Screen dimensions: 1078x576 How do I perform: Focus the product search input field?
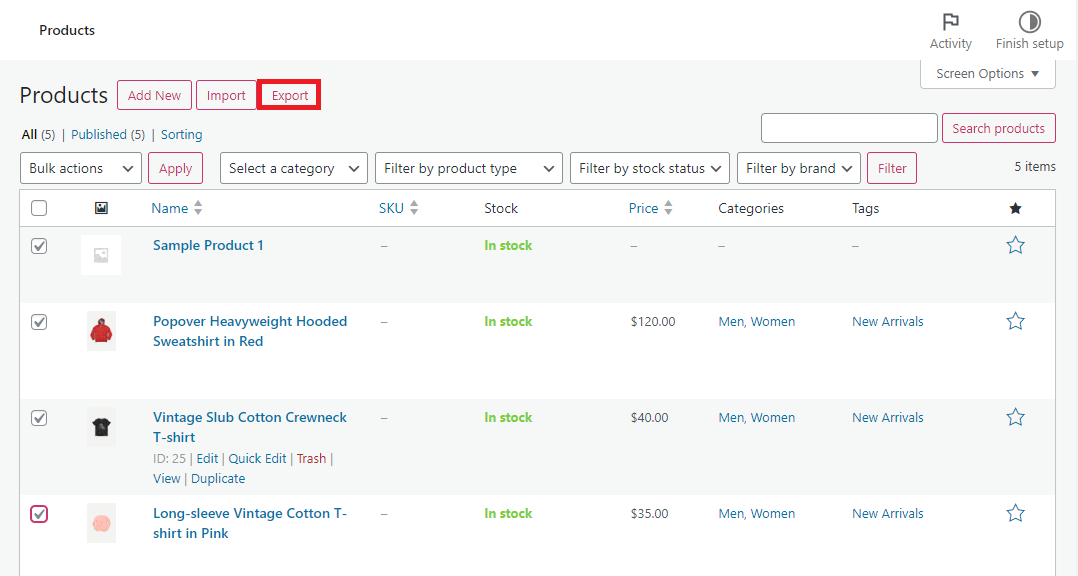point(849,129)
